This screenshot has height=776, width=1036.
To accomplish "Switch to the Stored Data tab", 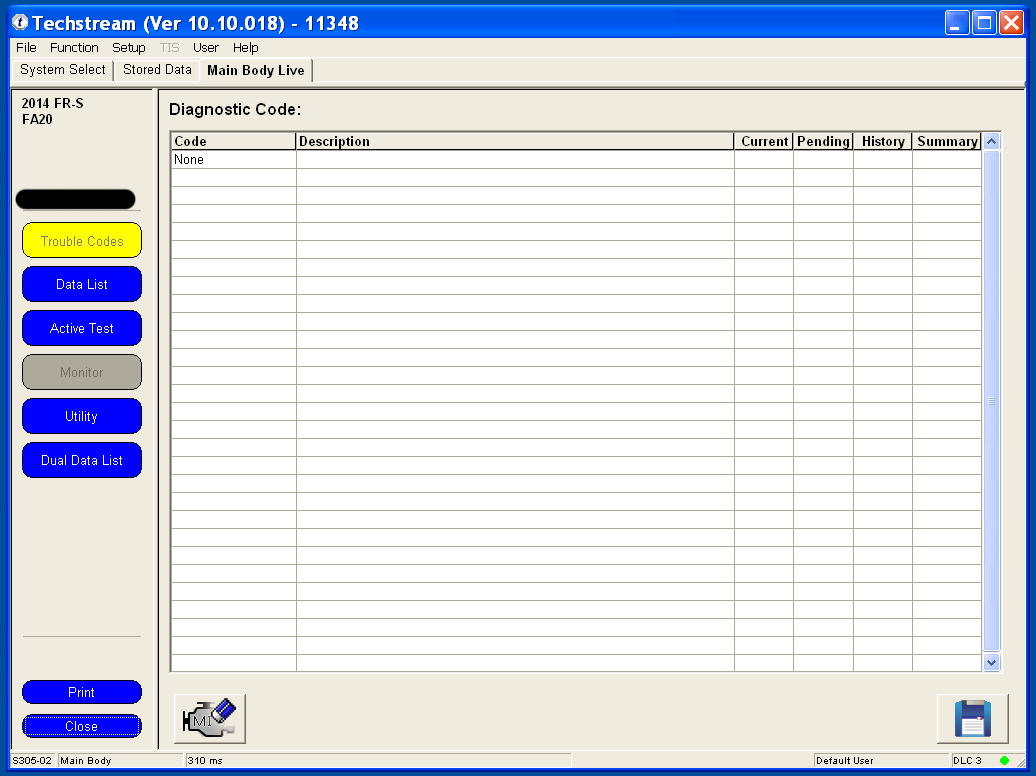I will coord(157,70).
